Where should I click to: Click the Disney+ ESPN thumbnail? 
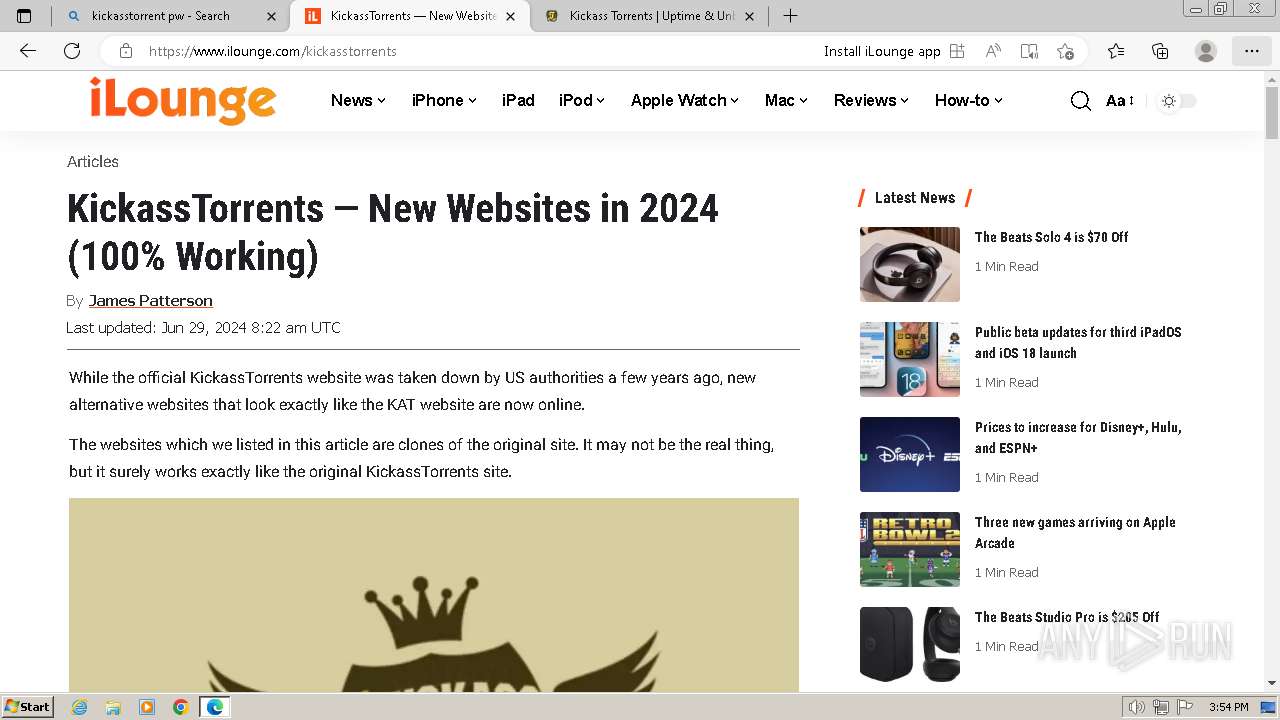(x=910, y=454)
